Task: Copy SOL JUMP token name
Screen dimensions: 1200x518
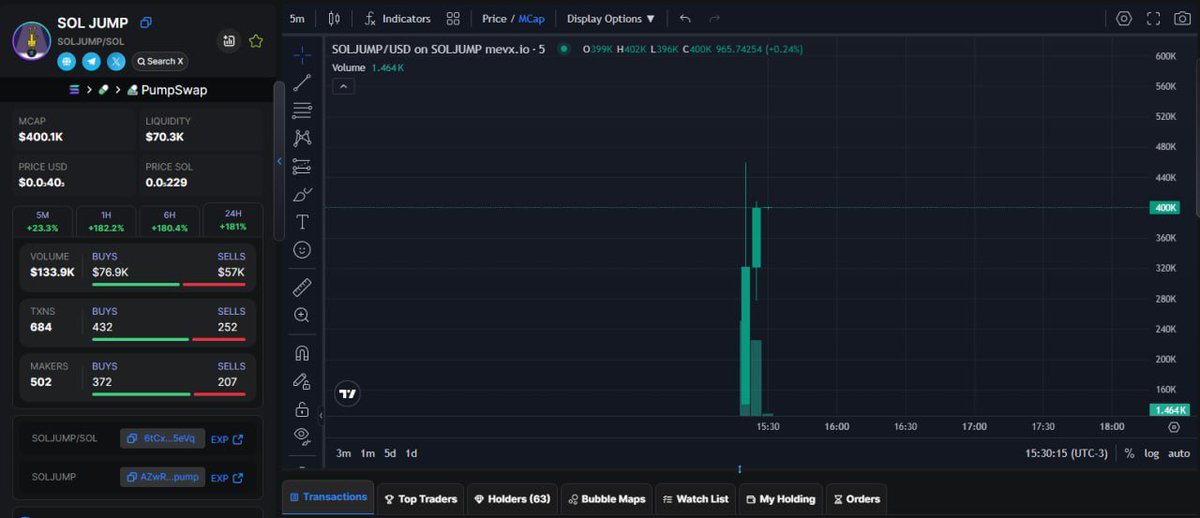Action: click(x=146, y=22)
